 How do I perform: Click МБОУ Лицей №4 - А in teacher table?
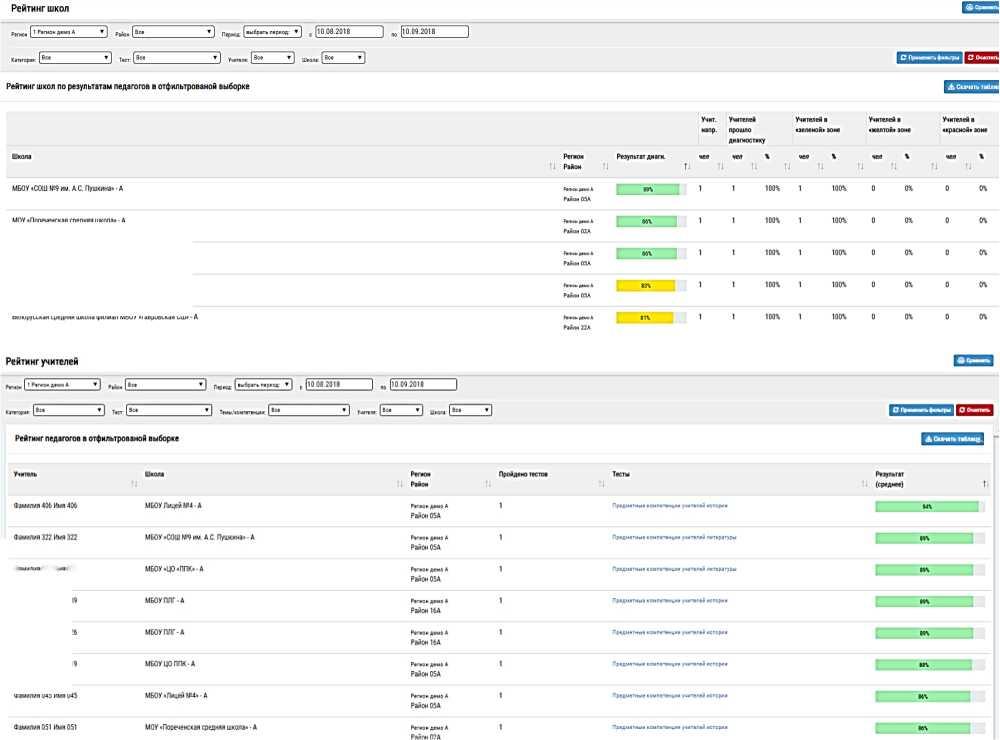point(173,506)
